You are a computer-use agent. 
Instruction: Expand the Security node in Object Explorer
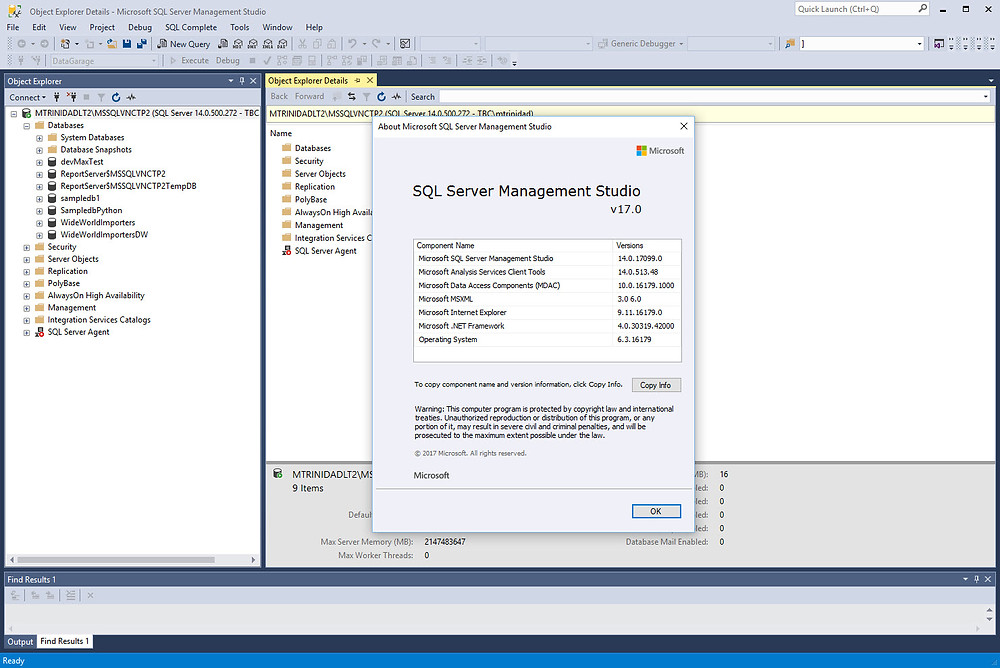[x=27, y=248]
